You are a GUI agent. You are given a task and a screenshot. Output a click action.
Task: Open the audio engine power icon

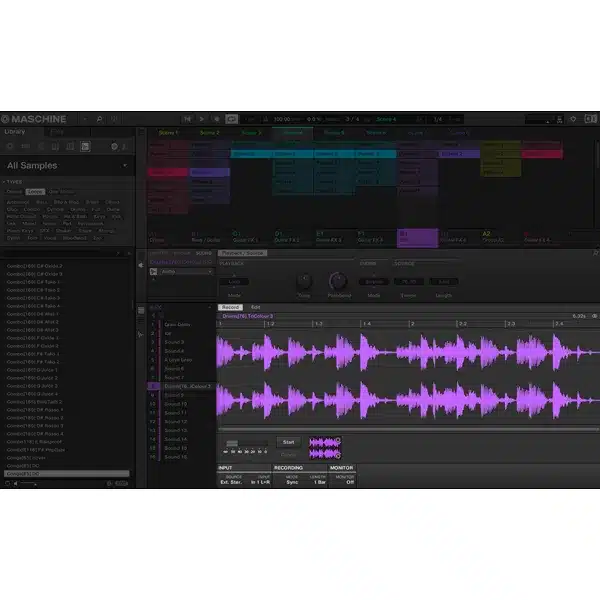point(573,119)
